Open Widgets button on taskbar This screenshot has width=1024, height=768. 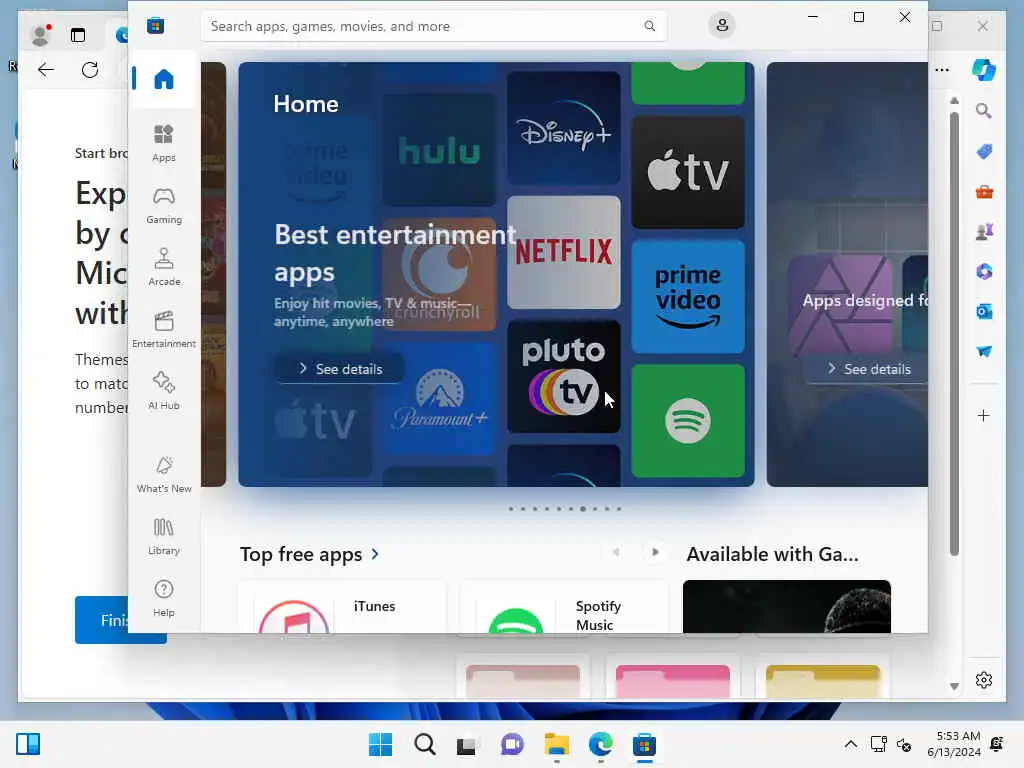[x=28, y=744]
